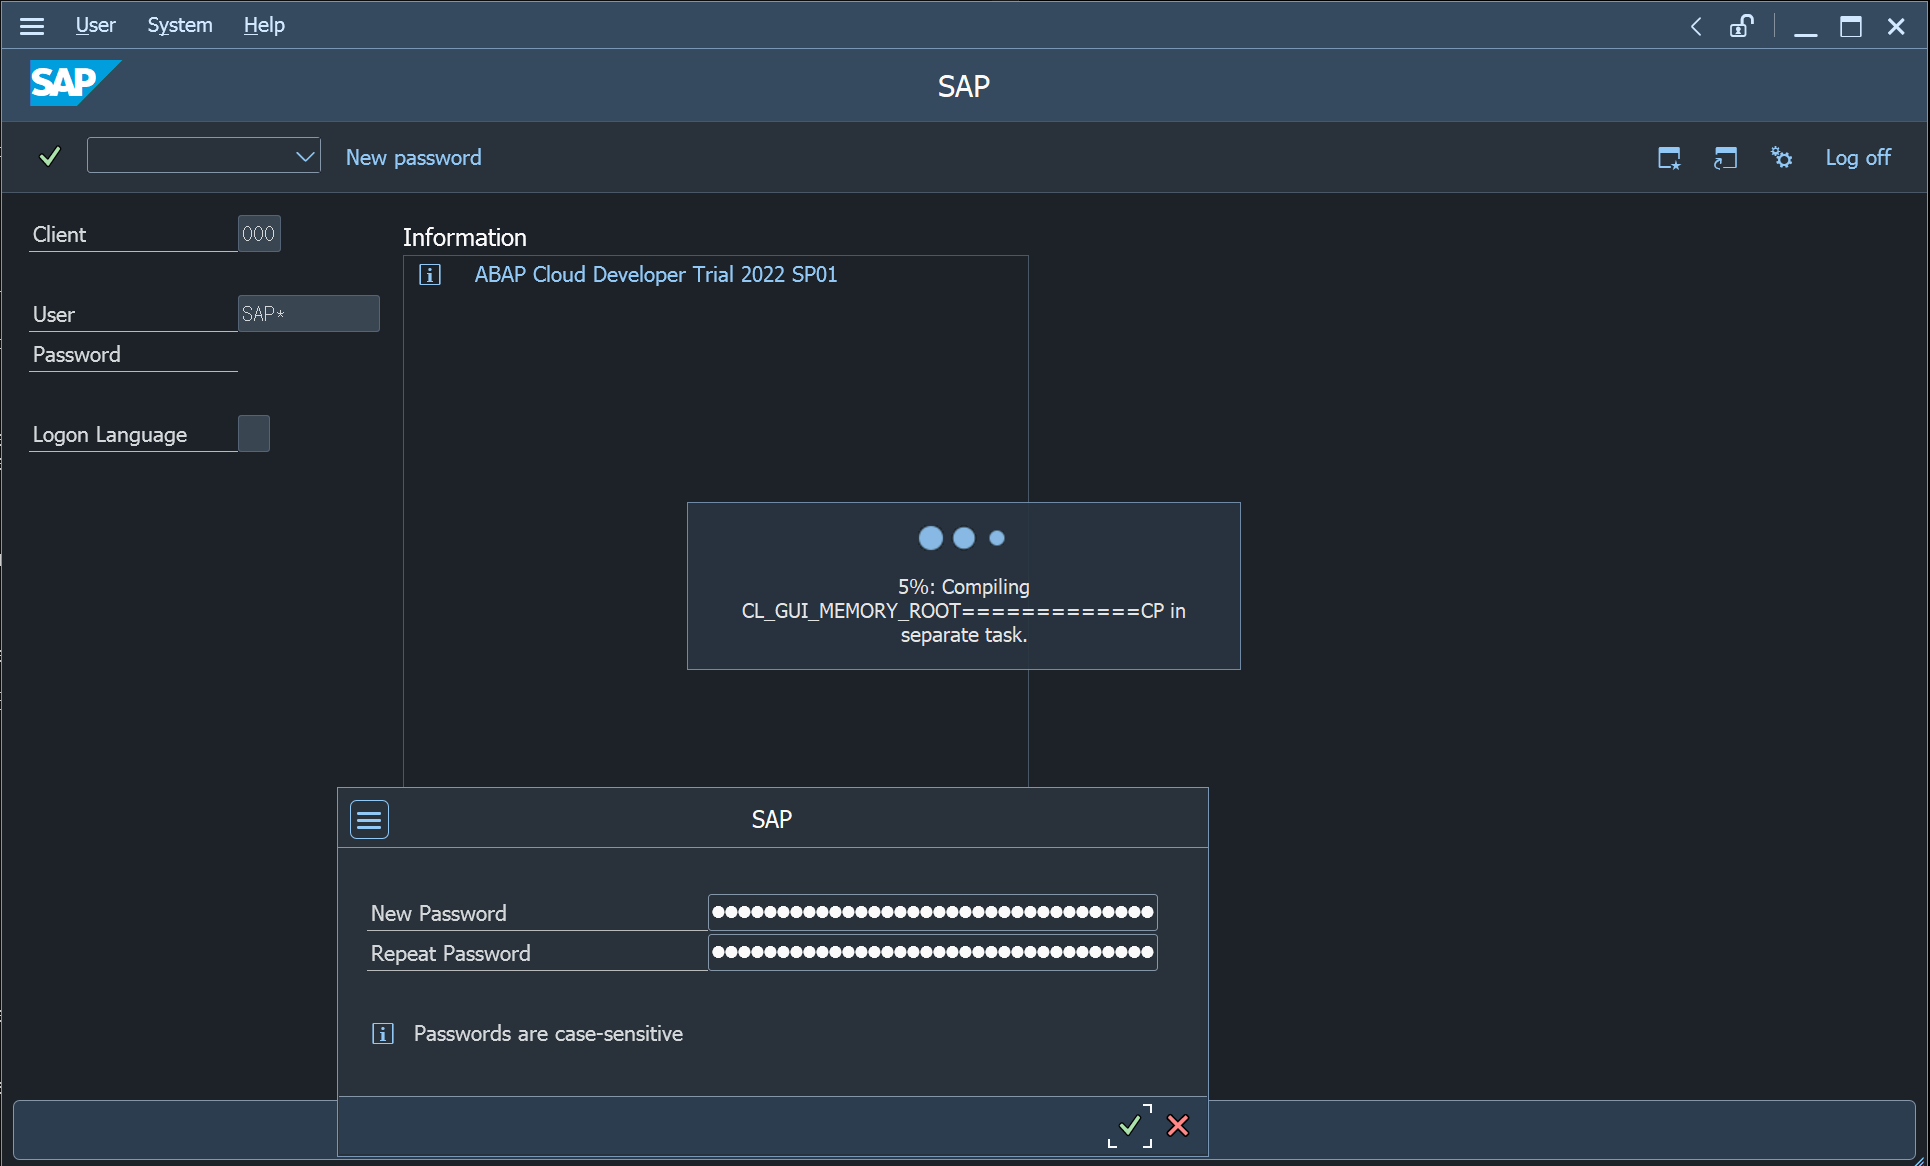Click Passwords are case-sensitive text

coord(548,1033)
